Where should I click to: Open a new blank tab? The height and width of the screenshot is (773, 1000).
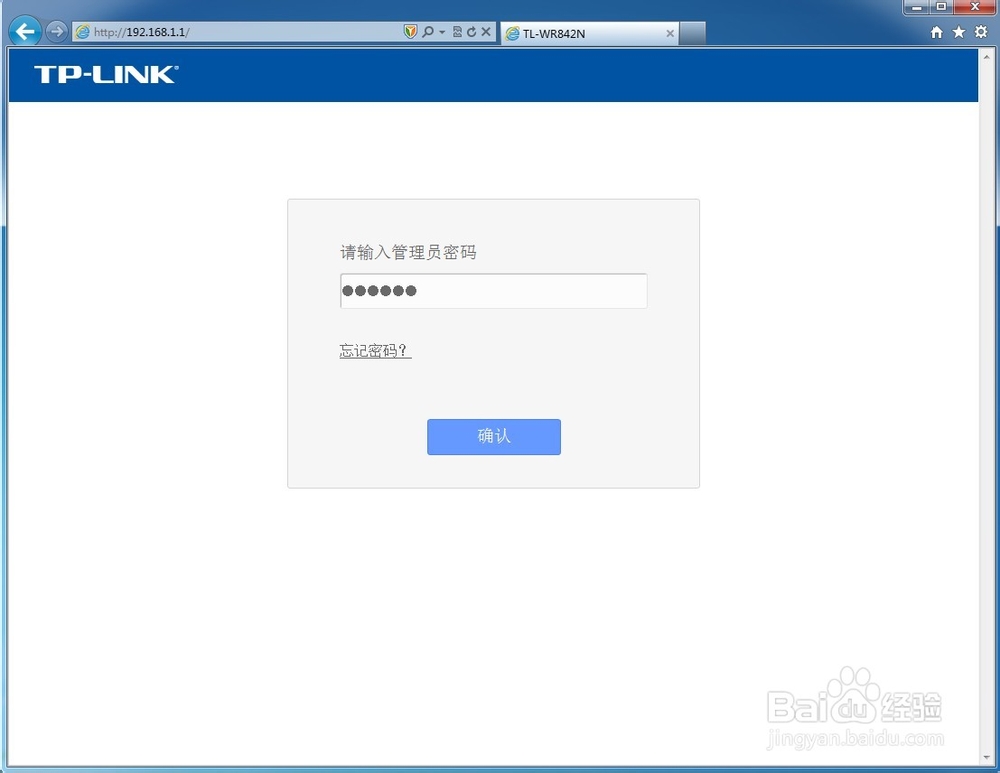[x=693, y=33]
